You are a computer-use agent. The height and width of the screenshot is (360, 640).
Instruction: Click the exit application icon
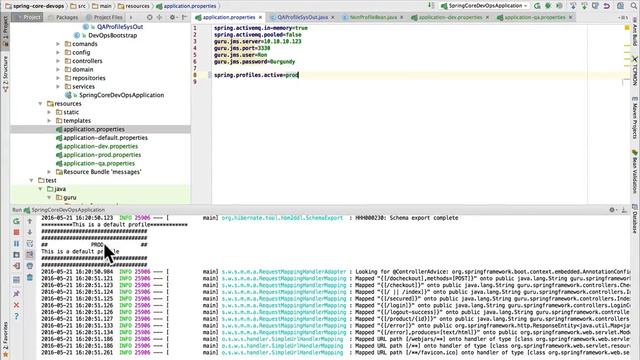(x=16, y=266)
